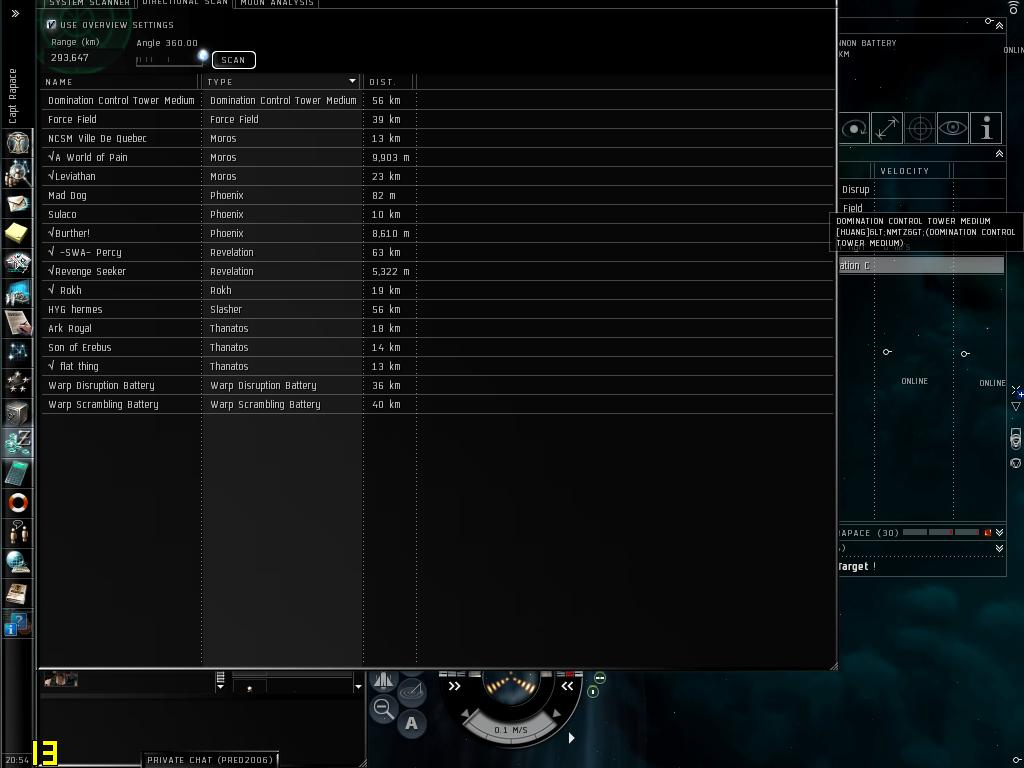
Task: Sort results by Name column header
Action: 121,82
